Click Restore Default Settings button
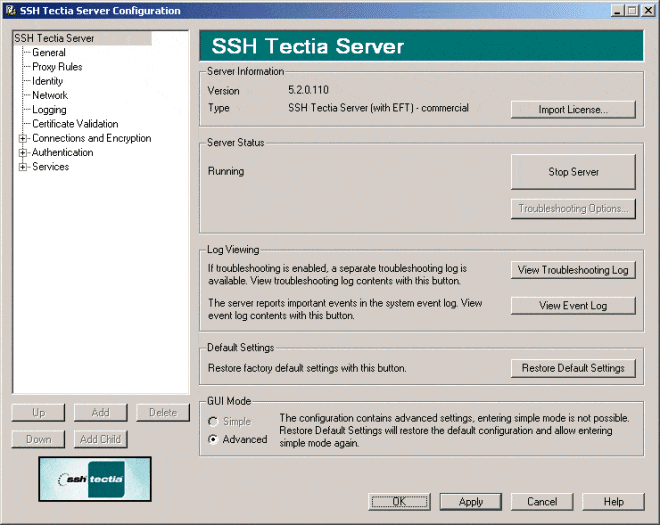This screenshot has height=525, width=660. 573,368
